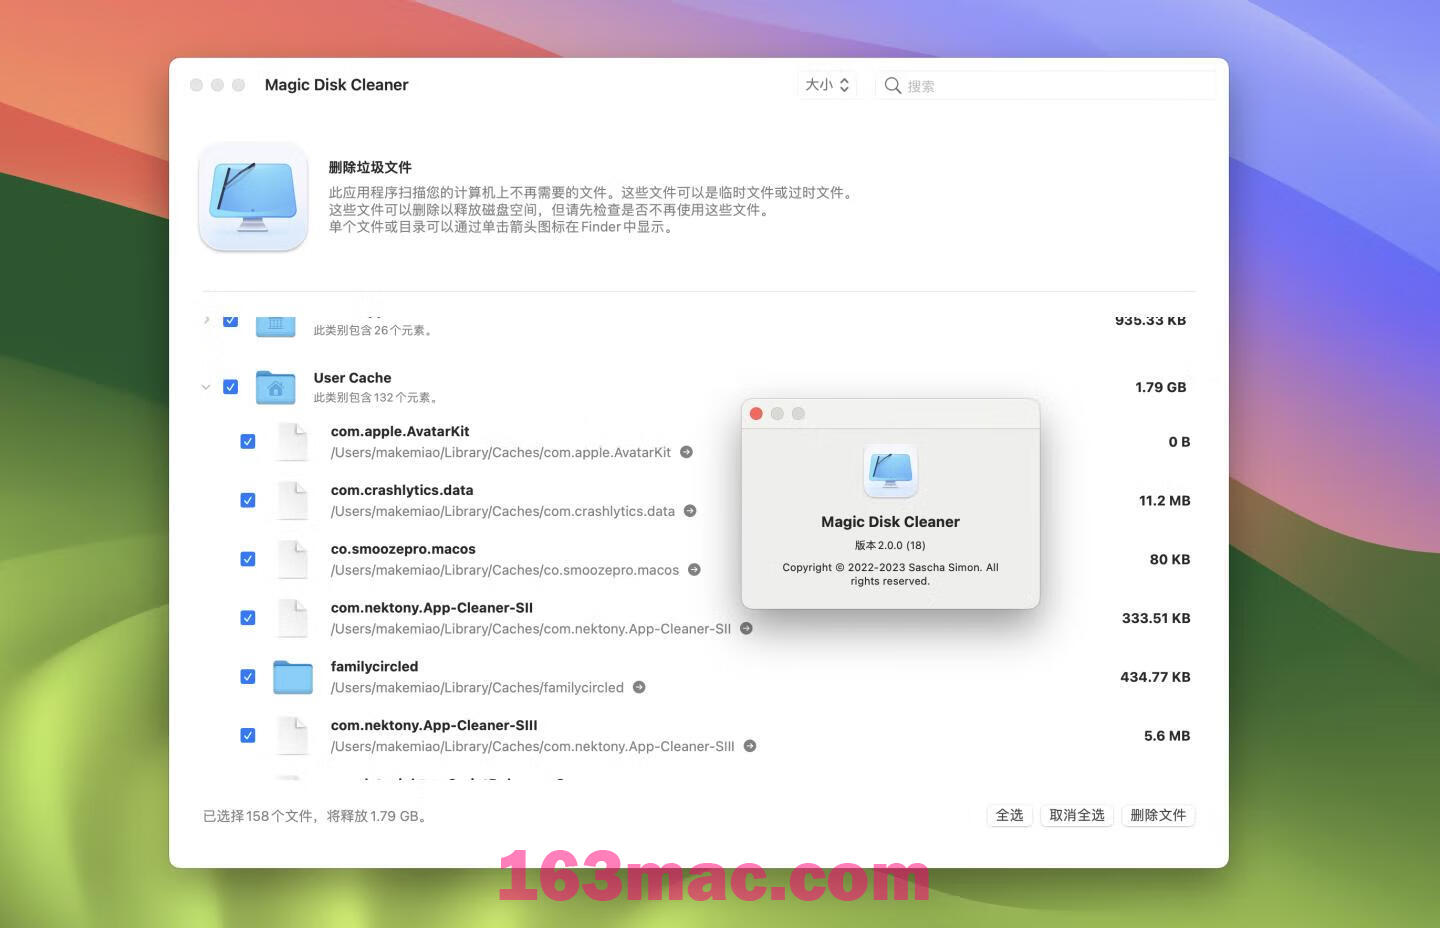Click the large Magic Disk Cleaner app icon
1440x928 pixels.
coord(253,196)
